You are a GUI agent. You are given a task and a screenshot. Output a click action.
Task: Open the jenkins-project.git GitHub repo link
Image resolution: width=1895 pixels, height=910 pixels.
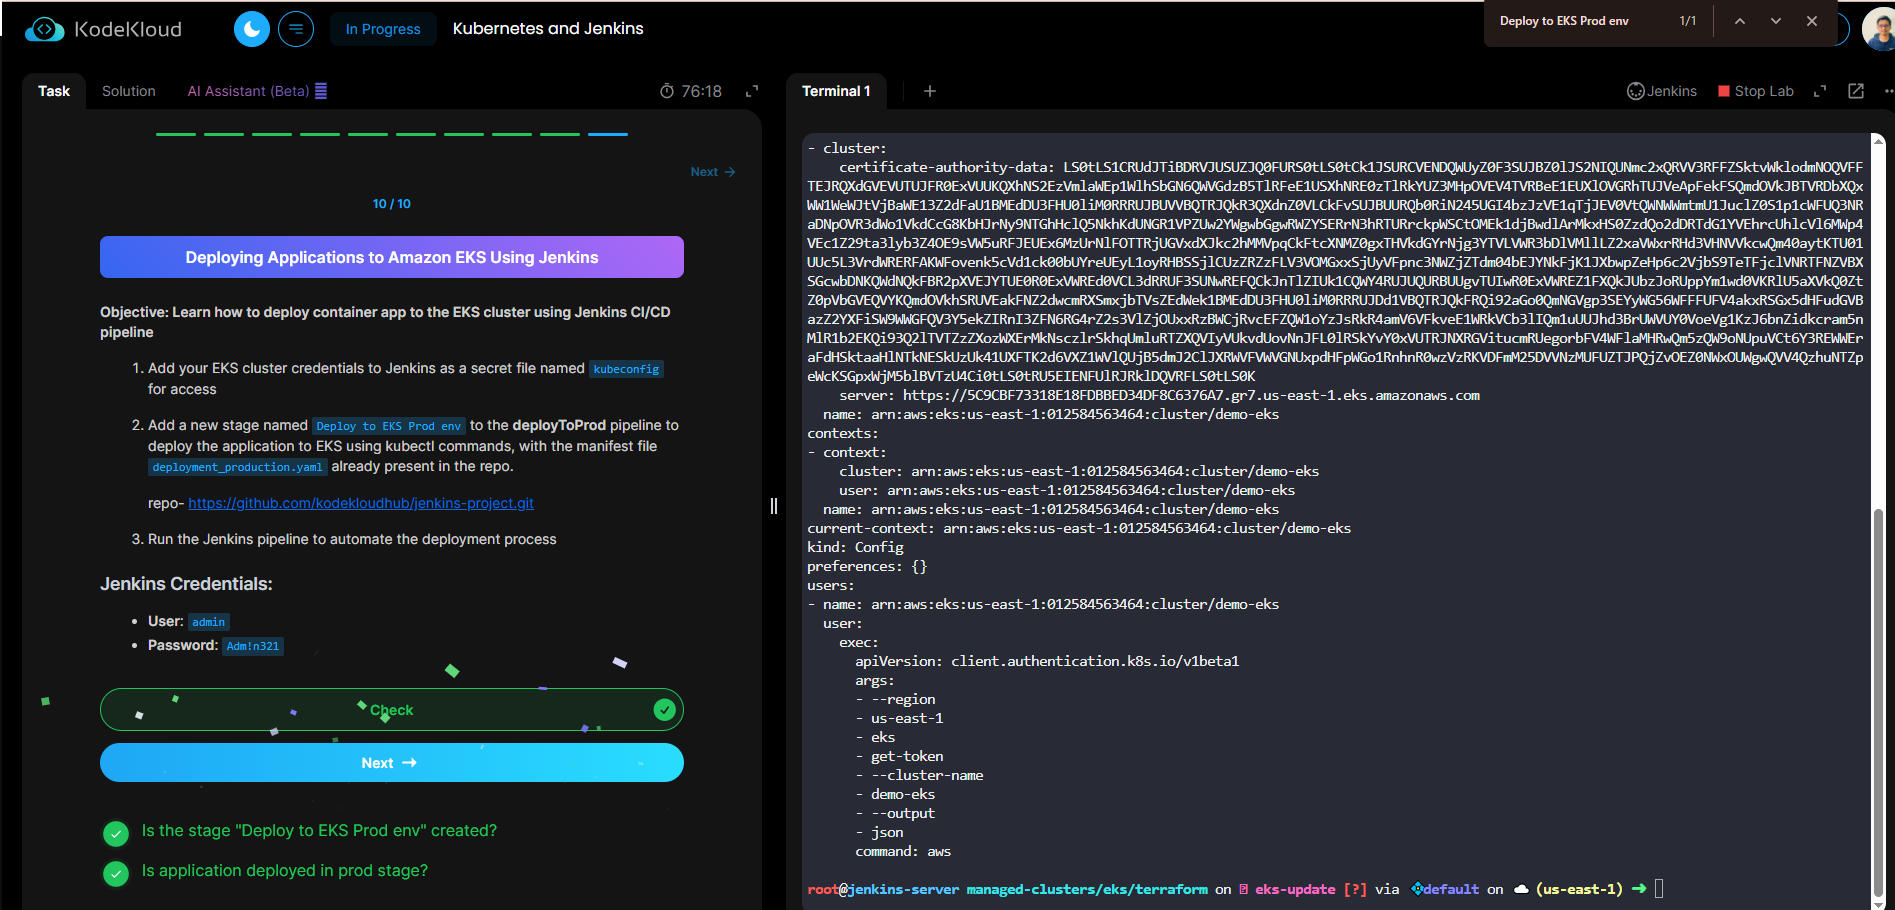pos(361,503)
